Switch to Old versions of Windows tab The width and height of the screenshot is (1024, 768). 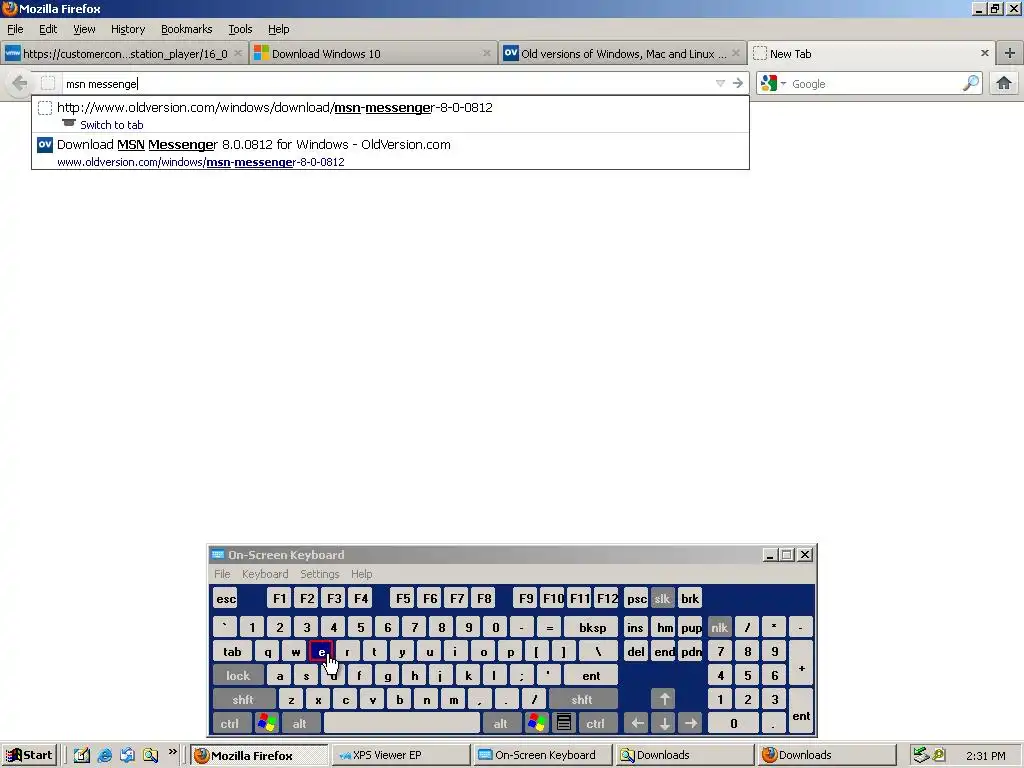pos(622,54)
